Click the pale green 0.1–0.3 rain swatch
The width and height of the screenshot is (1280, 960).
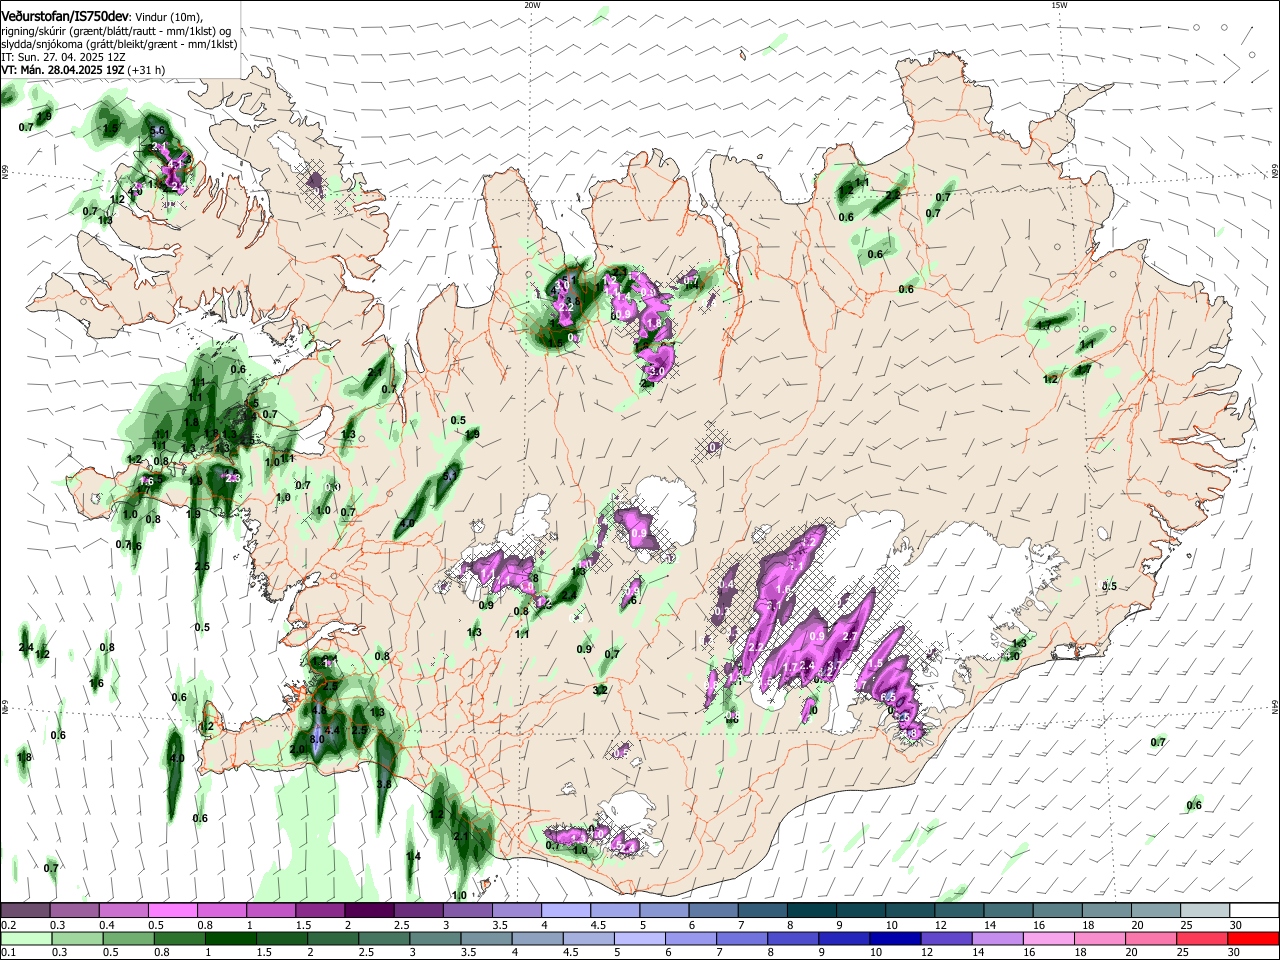click(26, 938)
